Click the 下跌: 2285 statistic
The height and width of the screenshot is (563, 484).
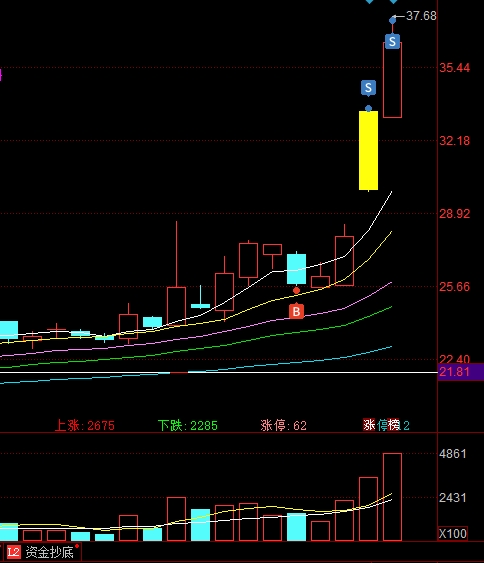pyautogui.click(x=188, y=425)
